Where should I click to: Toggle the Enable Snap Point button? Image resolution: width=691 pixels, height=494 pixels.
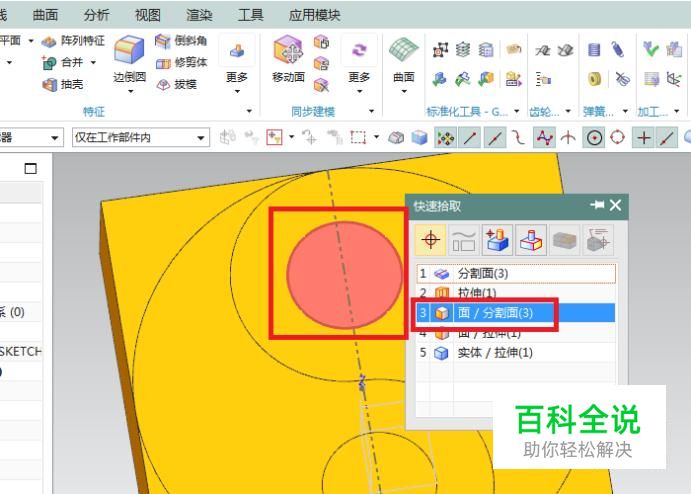(x=446, y=138)
